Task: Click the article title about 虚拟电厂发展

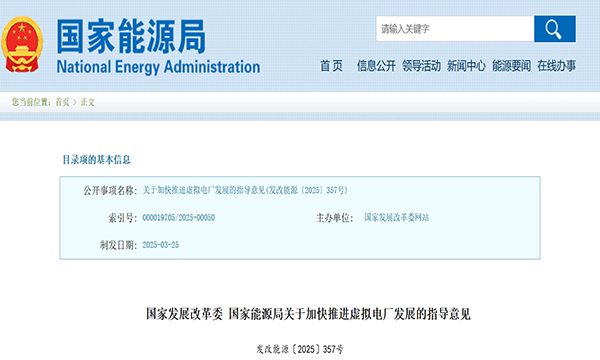Action: pyautogui.click(x=308, y=314)
